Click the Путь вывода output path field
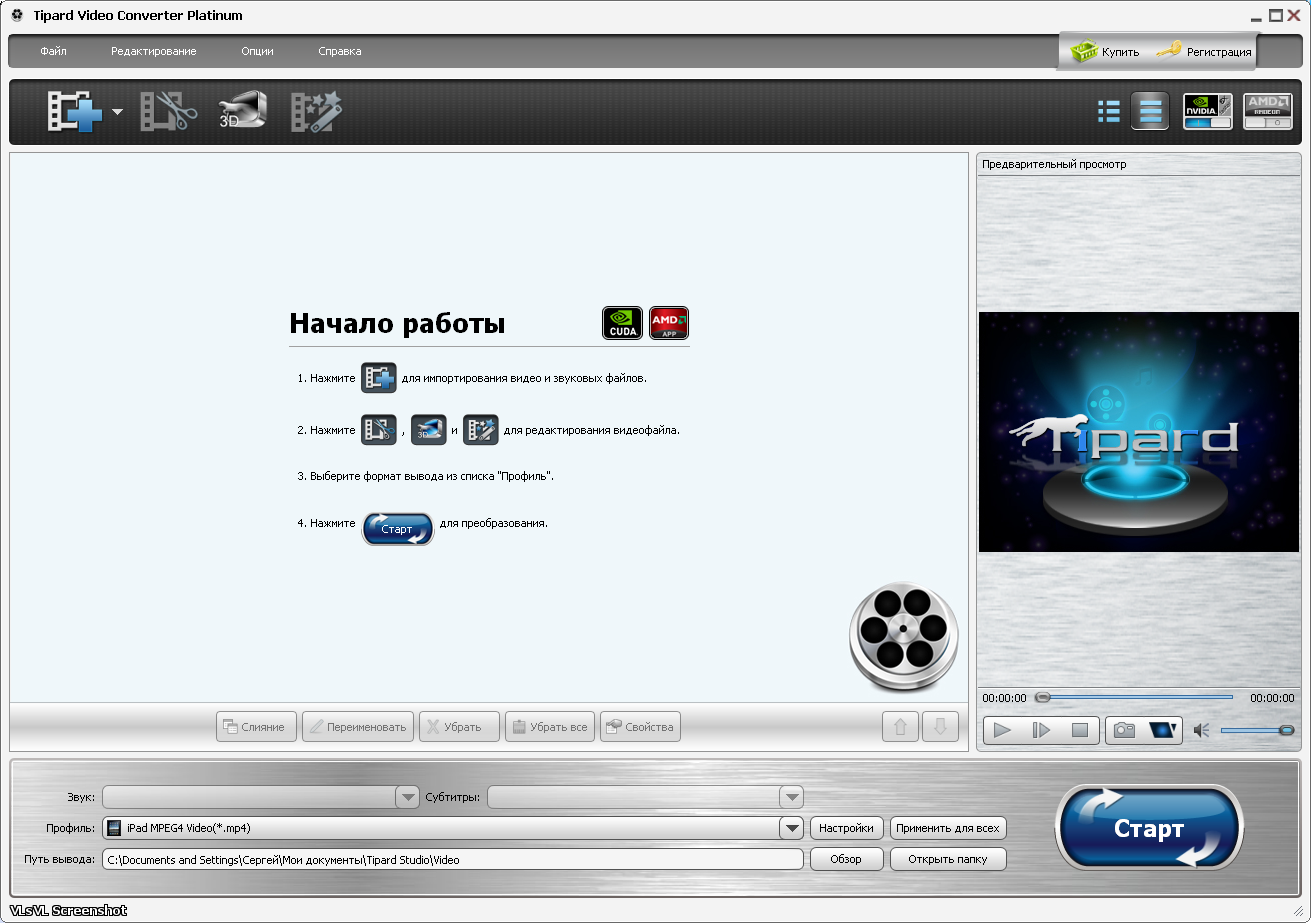 click(452, 859)
